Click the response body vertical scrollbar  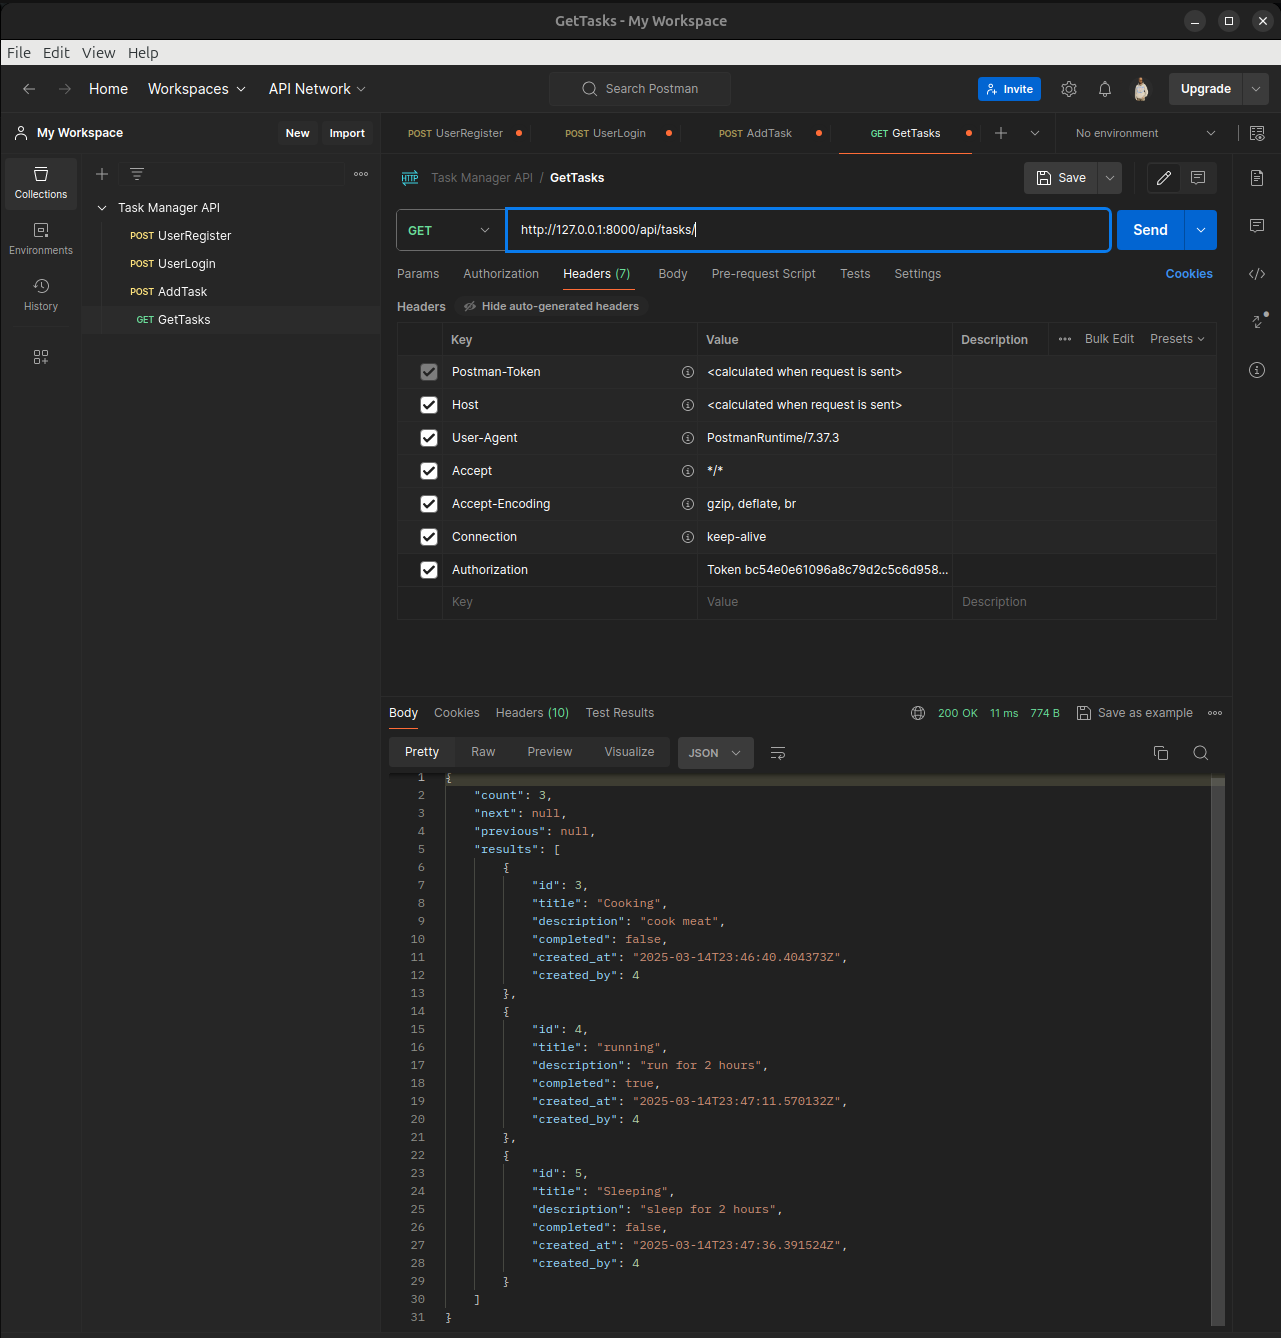tap(1218, 1052)
